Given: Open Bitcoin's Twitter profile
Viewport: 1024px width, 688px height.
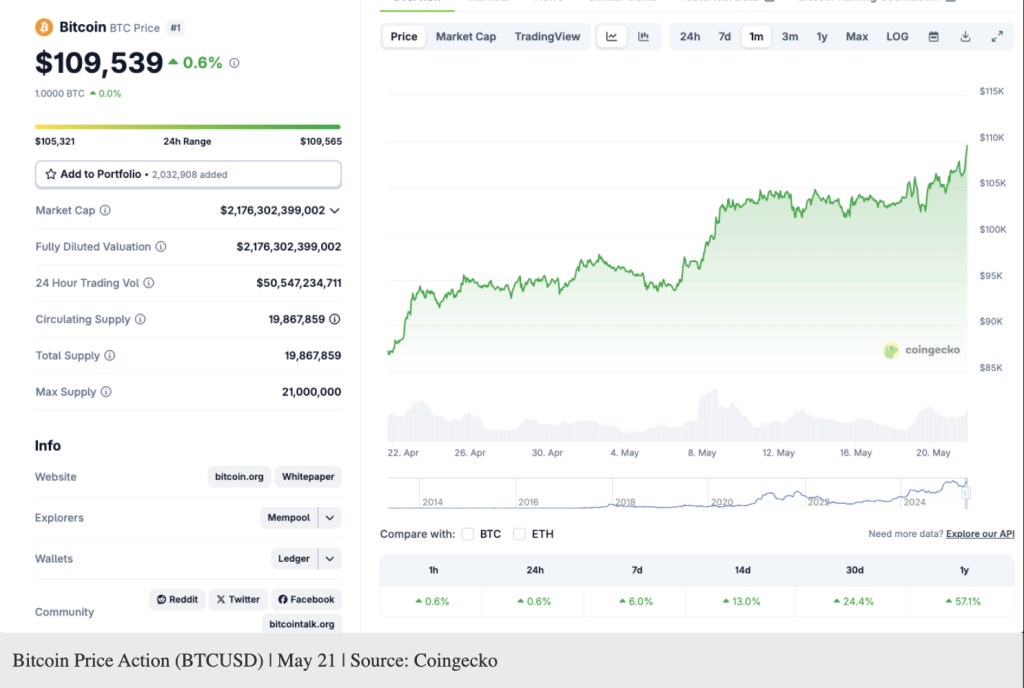Looking at the screenshot, I should 237,599.
